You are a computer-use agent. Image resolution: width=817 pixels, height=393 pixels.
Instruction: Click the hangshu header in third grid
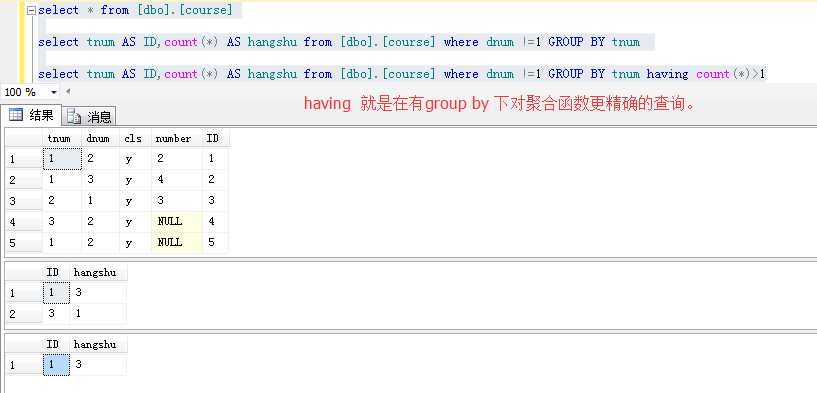pyautogui.click(x=98, y=345)
